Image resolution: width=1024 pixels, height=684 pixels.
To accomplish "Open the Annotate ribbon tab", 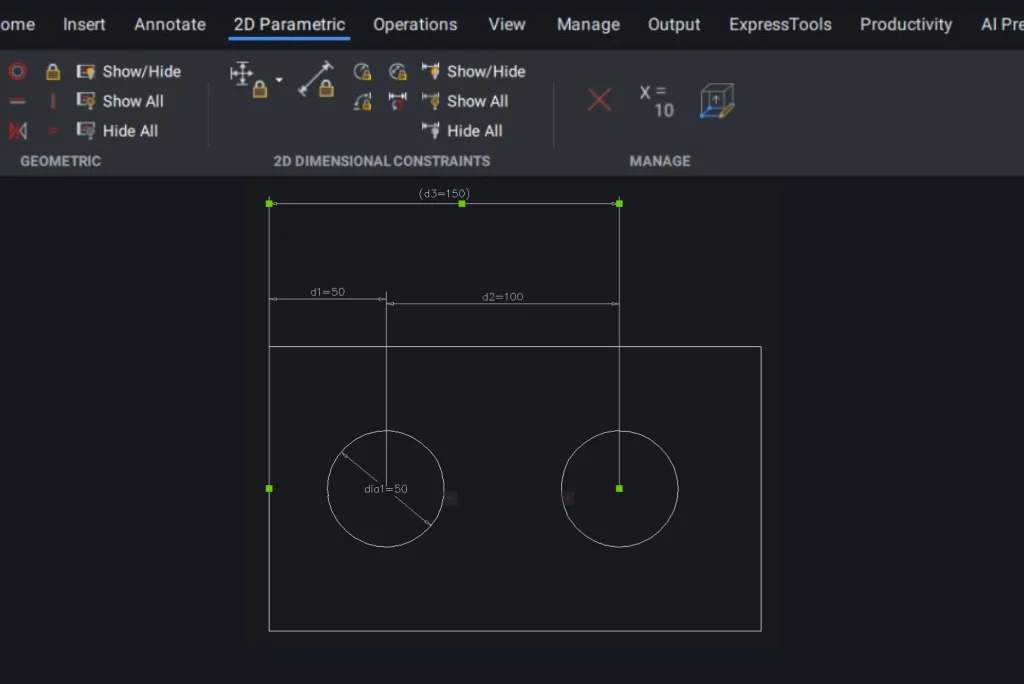I will point(170,25).
